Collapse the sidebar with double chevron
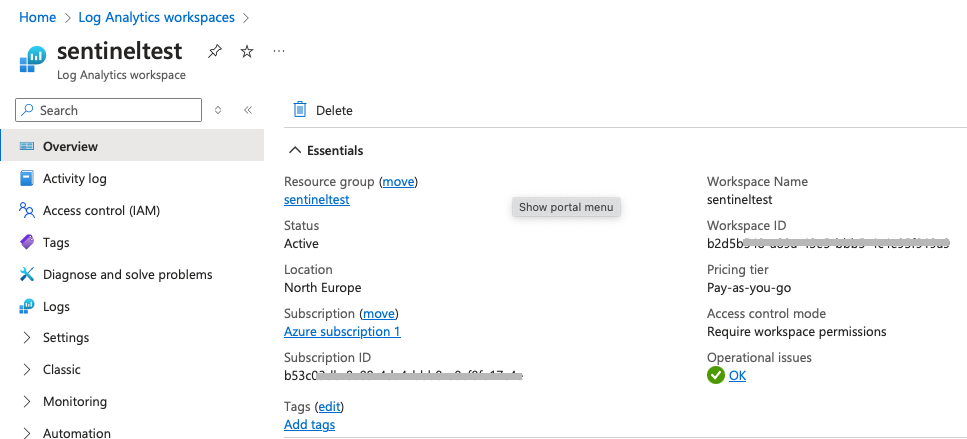The height and width of the screenshot is (439, 967). 248,110
